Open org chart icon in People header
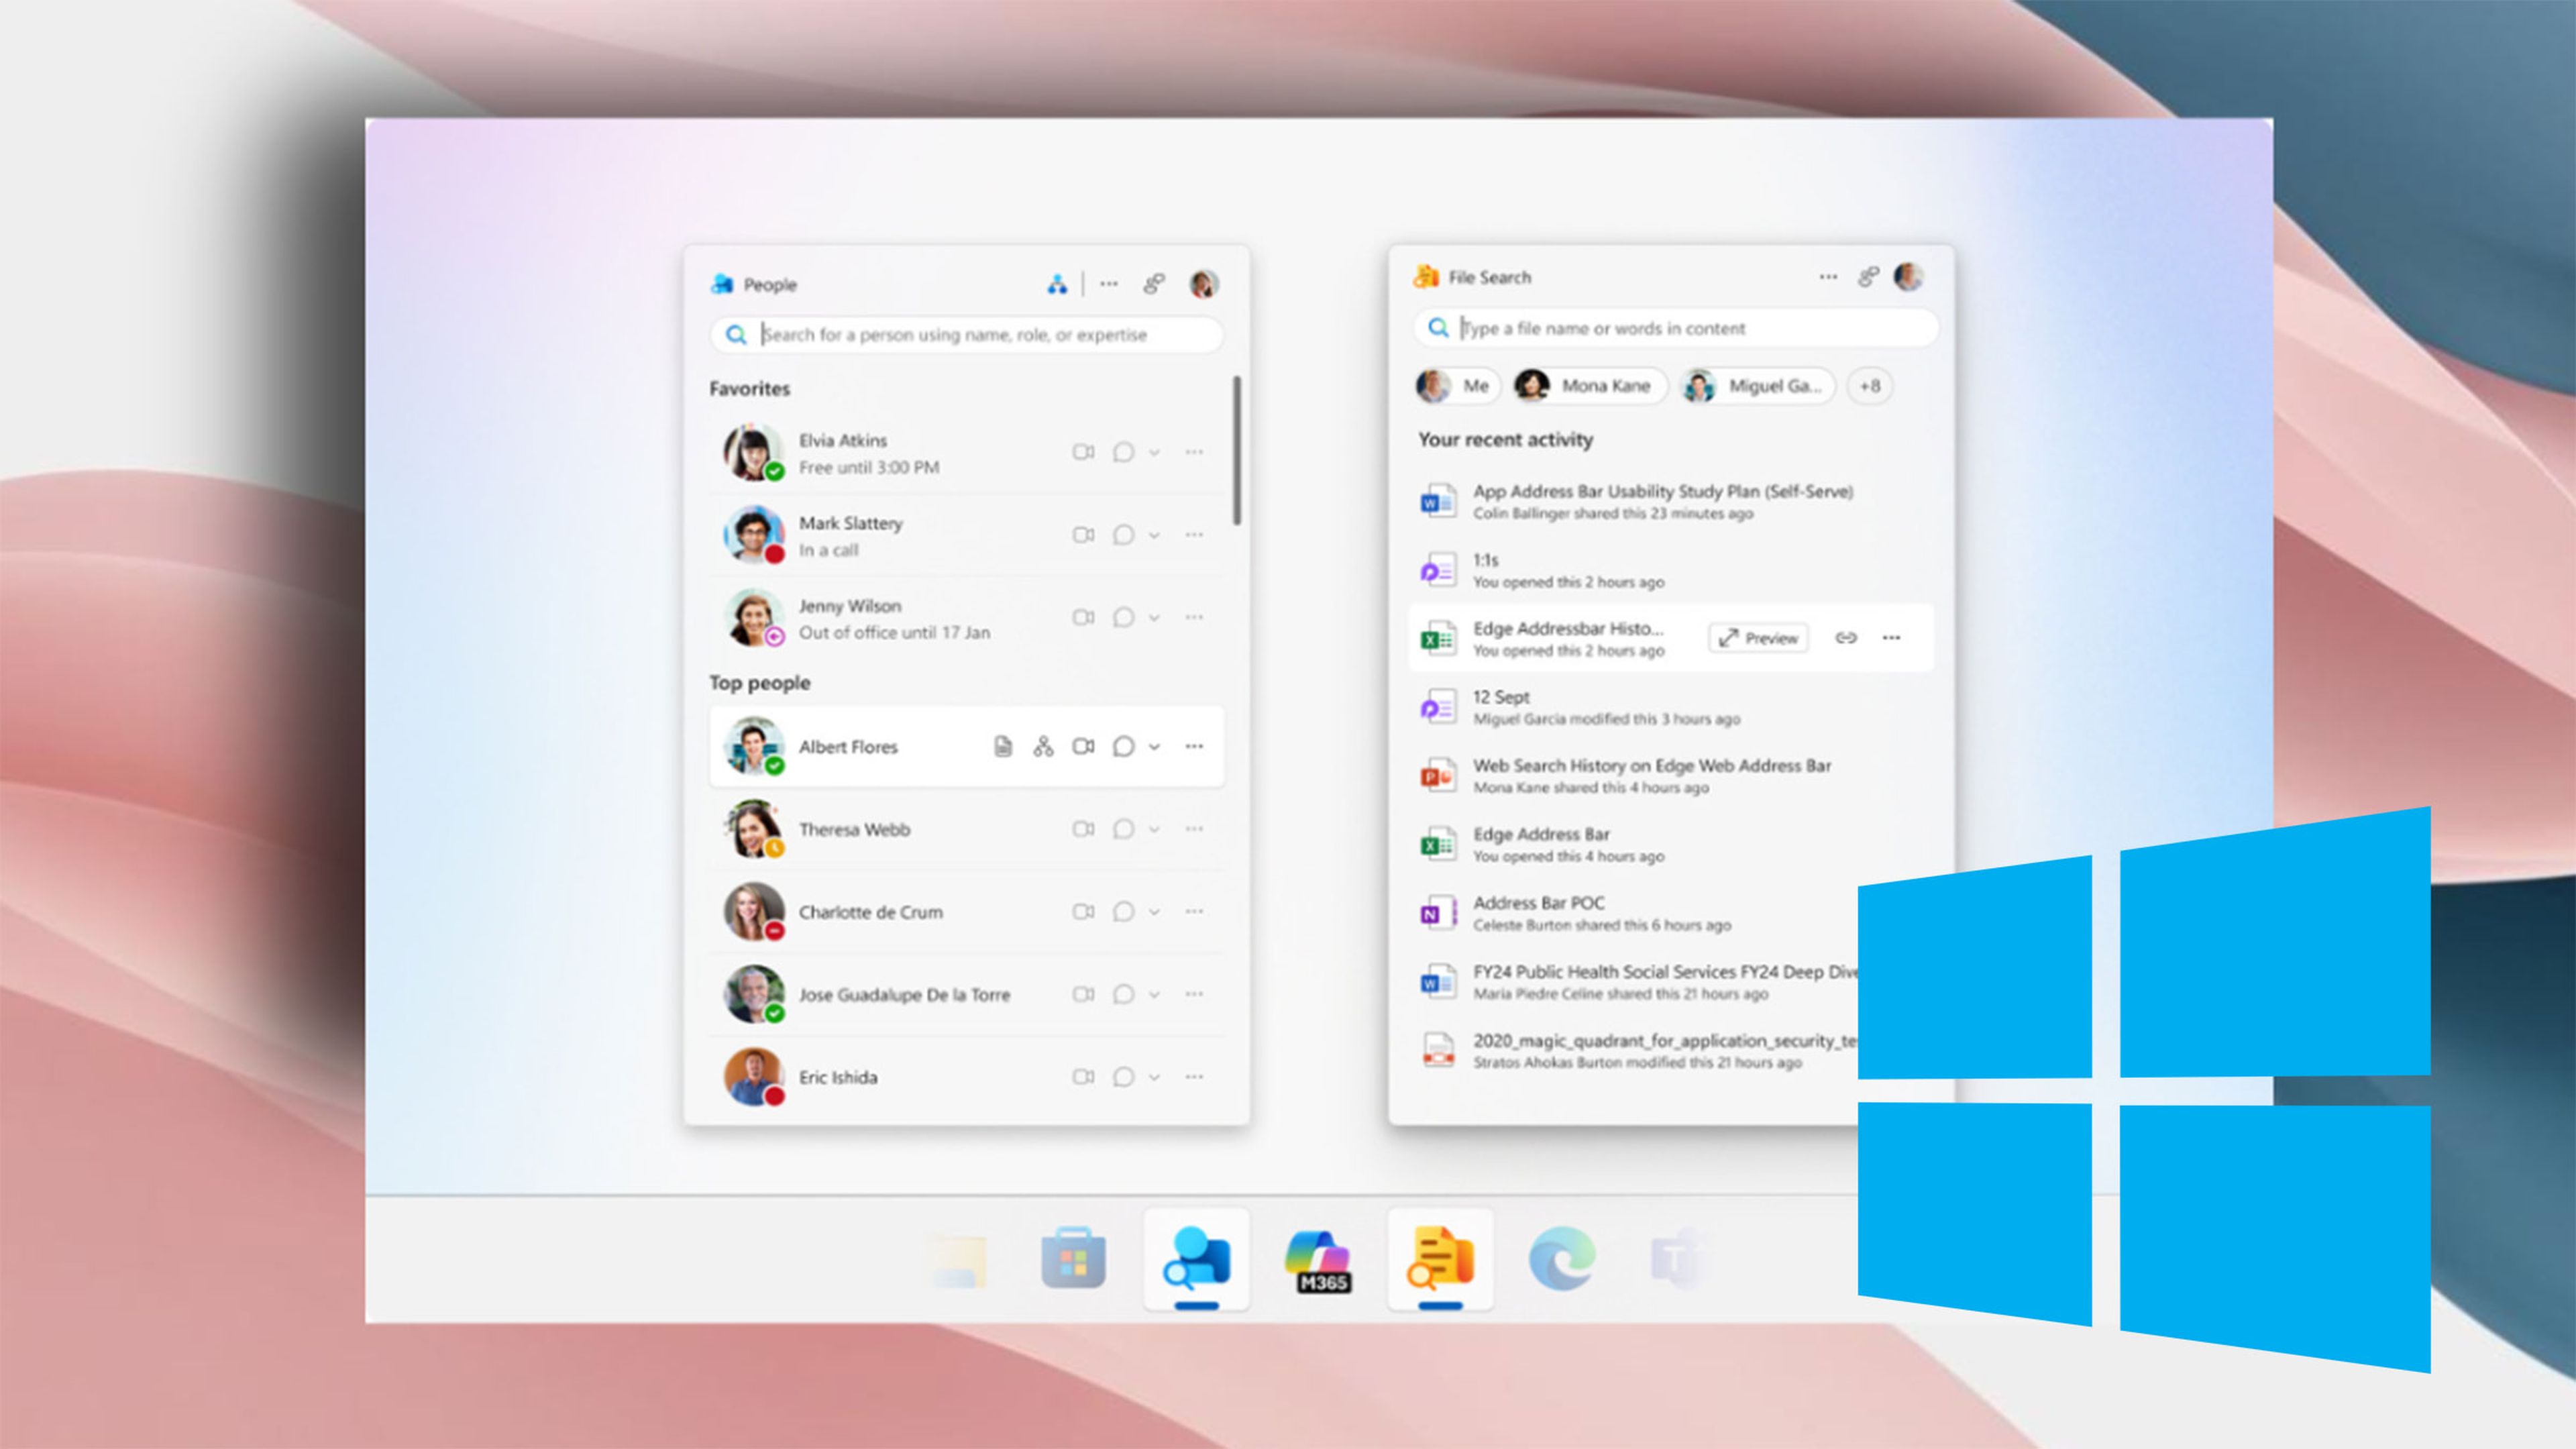2576x1449 pixels. [1057, 285]
